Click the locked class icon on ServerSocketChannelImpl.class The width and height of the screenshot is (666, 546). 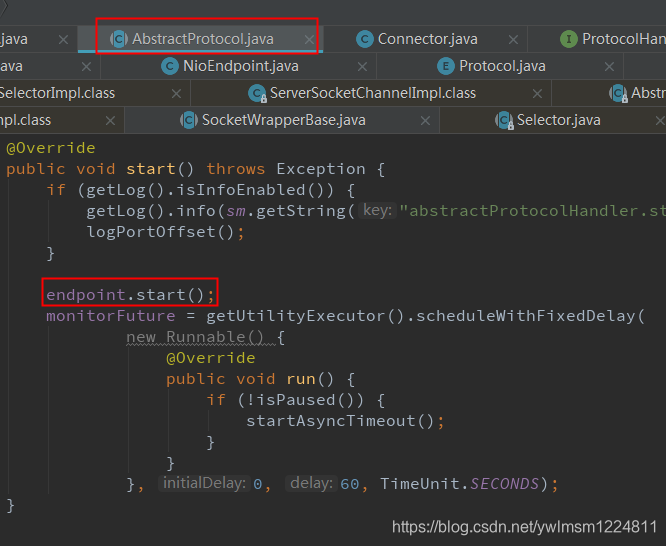[257, 93]
